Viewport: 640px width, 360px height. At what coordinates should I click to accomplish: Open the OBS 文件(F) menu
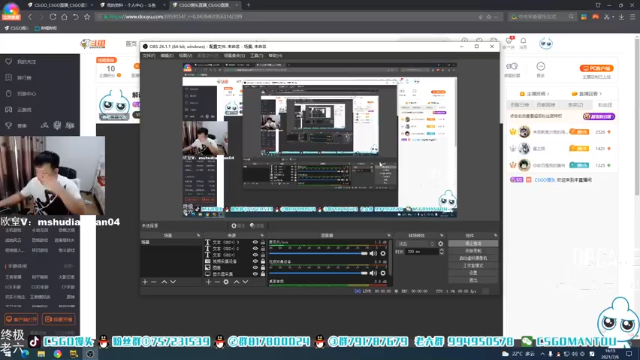(149, 56)
